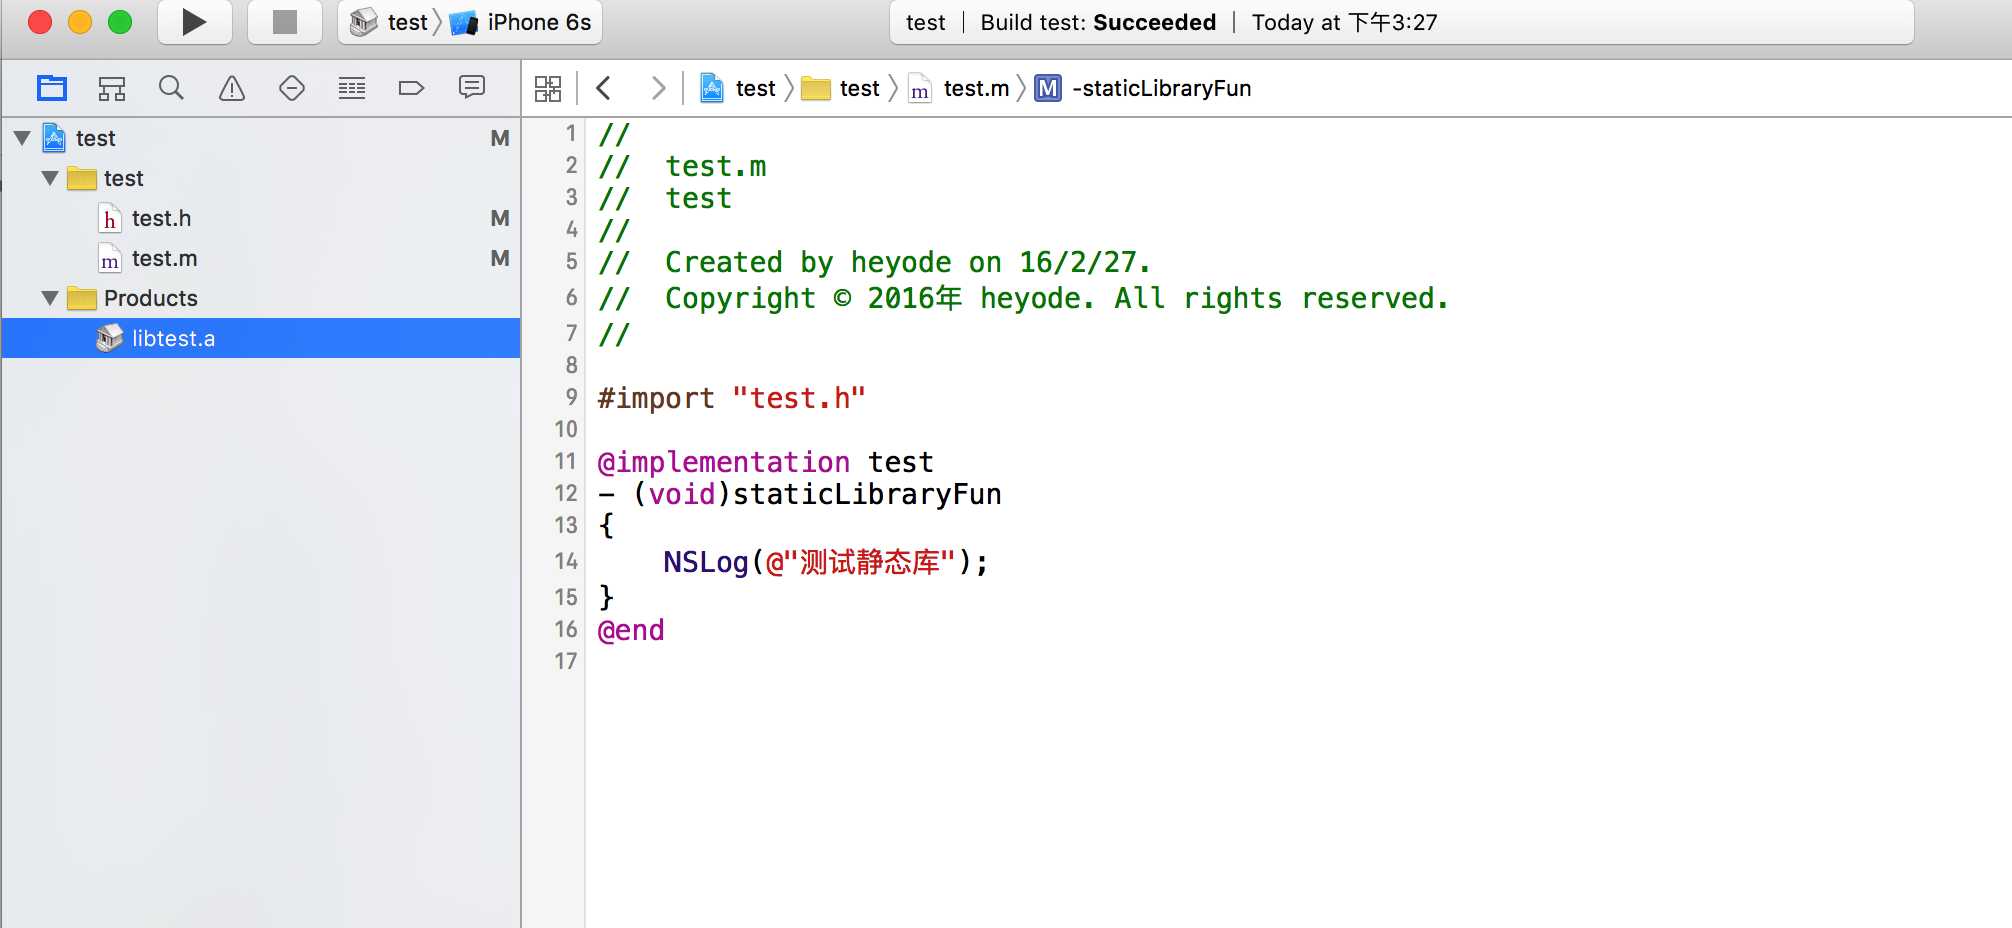
Task: Open the Breakpoint navigator
Action: point(411,88)
